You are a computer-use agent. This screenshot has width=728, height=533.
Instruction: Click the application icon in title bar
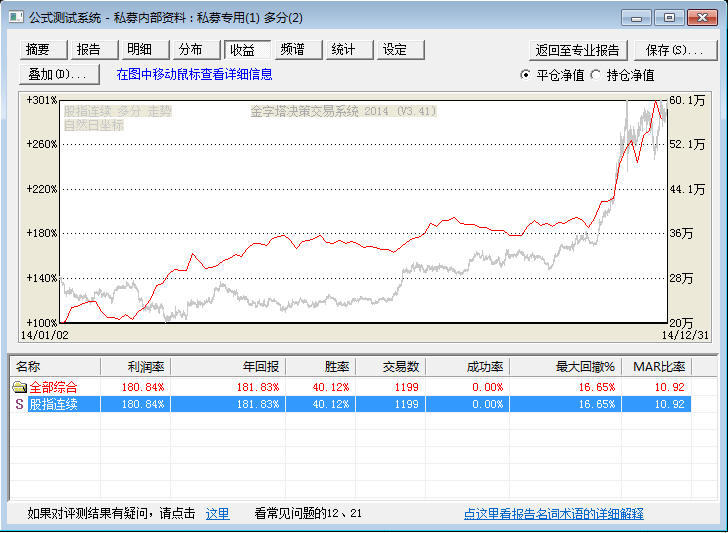pos(16,18)
